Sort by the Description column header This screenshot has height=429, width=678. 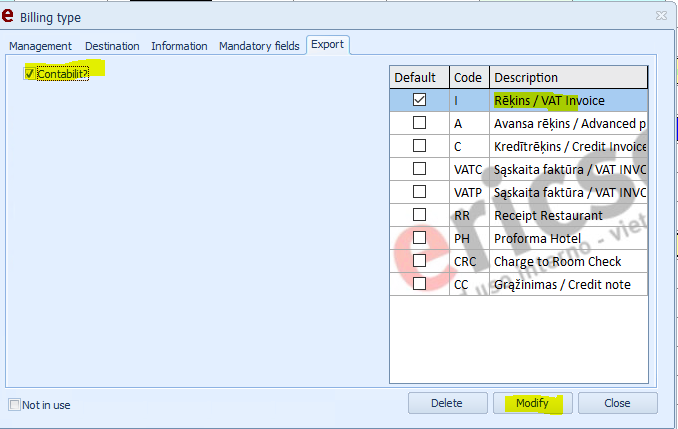click(568, 77)
